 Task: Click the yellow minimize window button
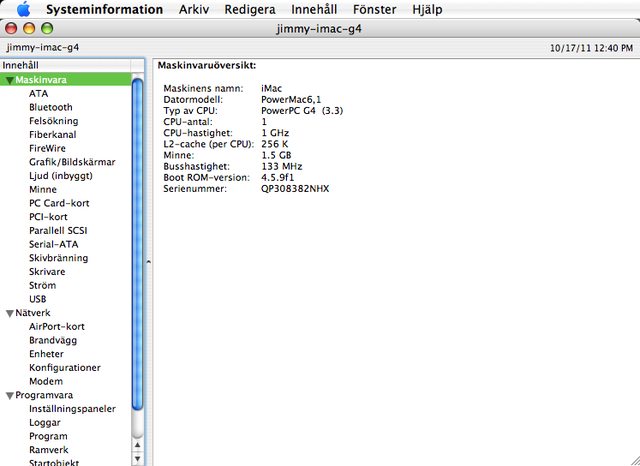coord(29,29)
